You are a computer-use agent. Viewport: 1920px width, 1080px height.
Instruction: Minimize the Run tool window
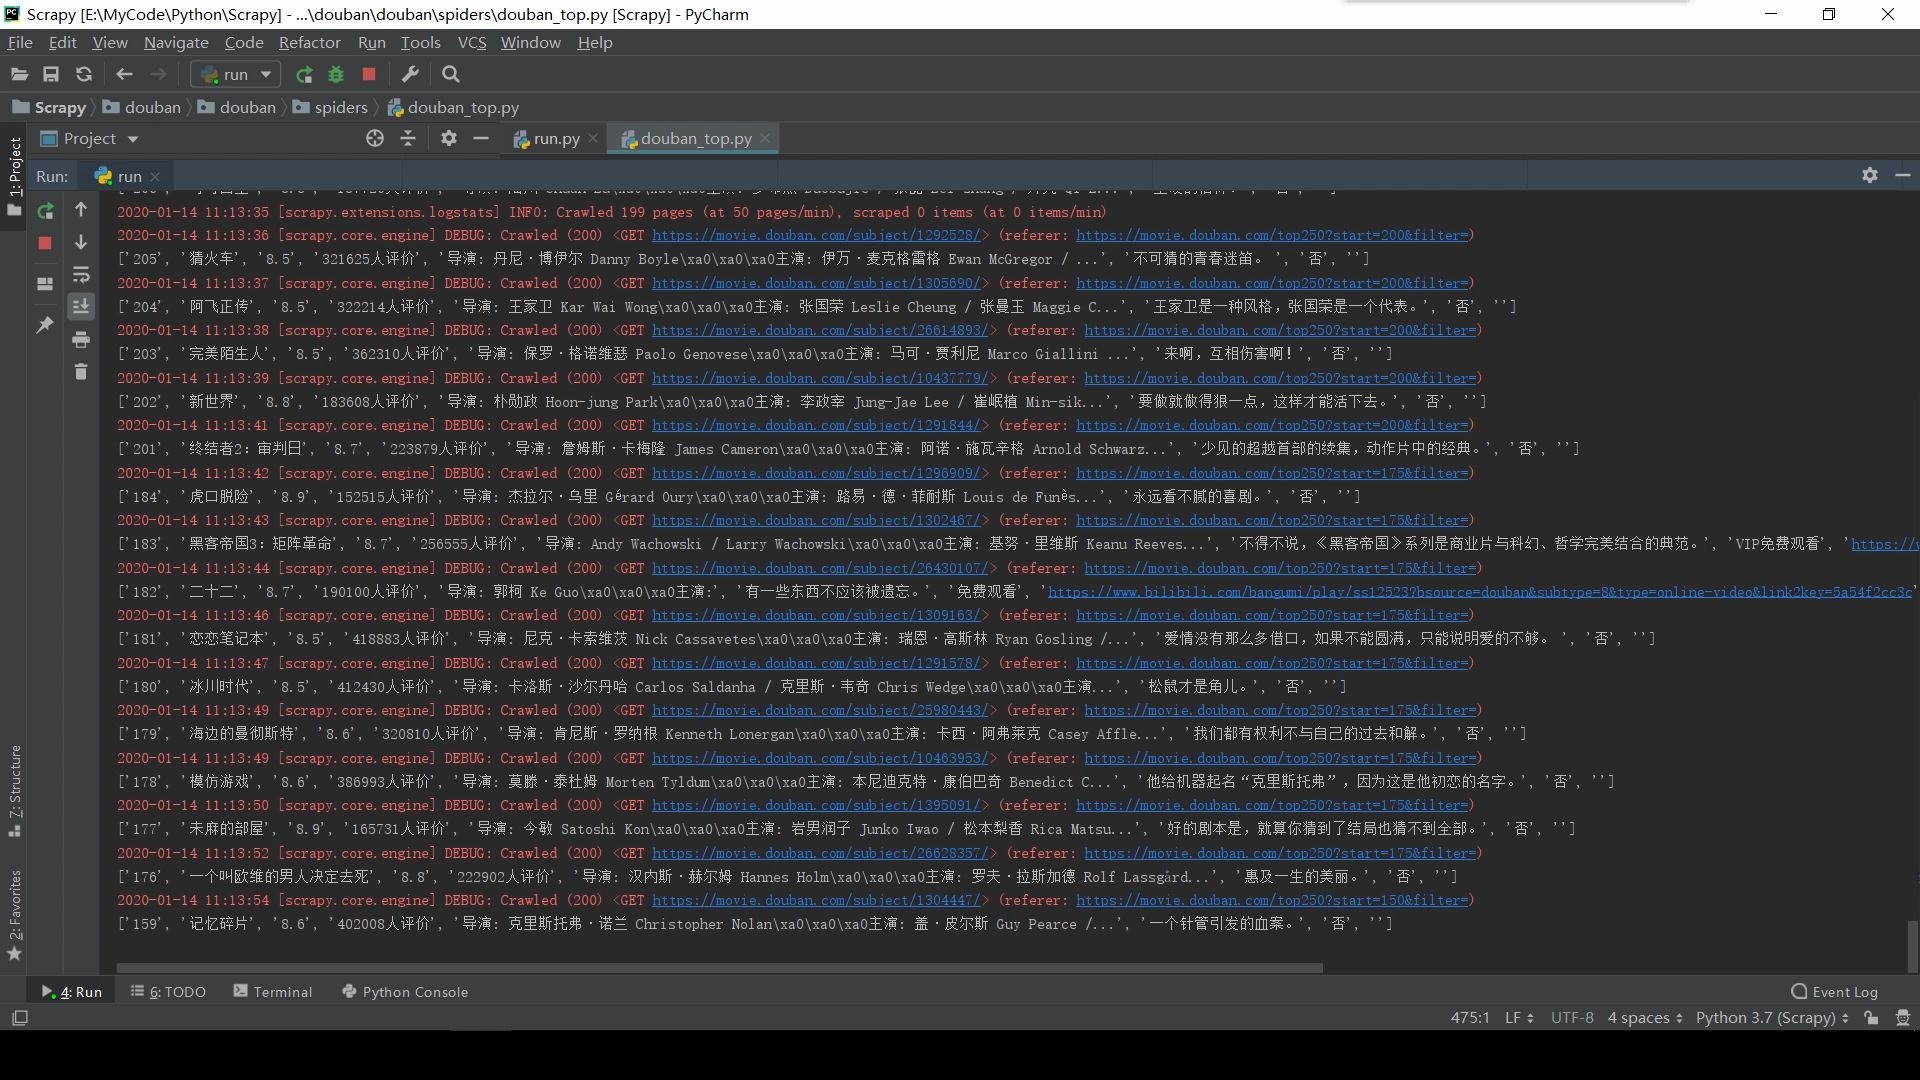pos(1903,175)
